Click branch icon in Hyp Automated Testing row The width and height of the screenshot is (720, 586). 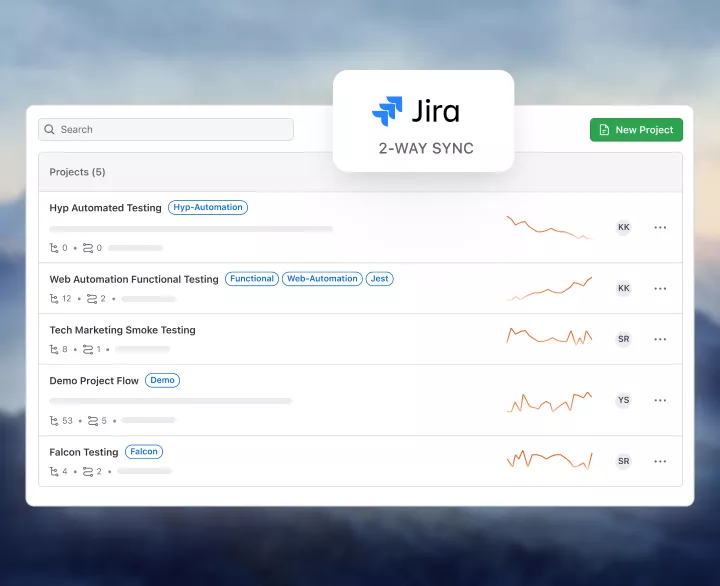pos(54,248)
